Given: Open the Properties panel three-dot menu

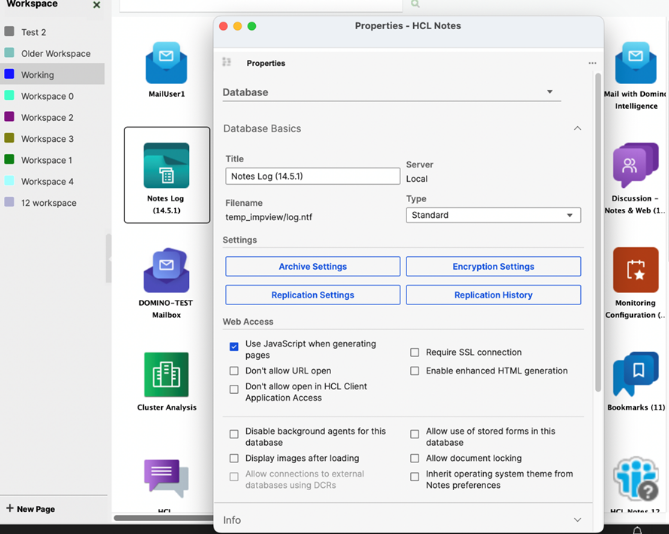Looking at the screenshot, I should (592, 63).
